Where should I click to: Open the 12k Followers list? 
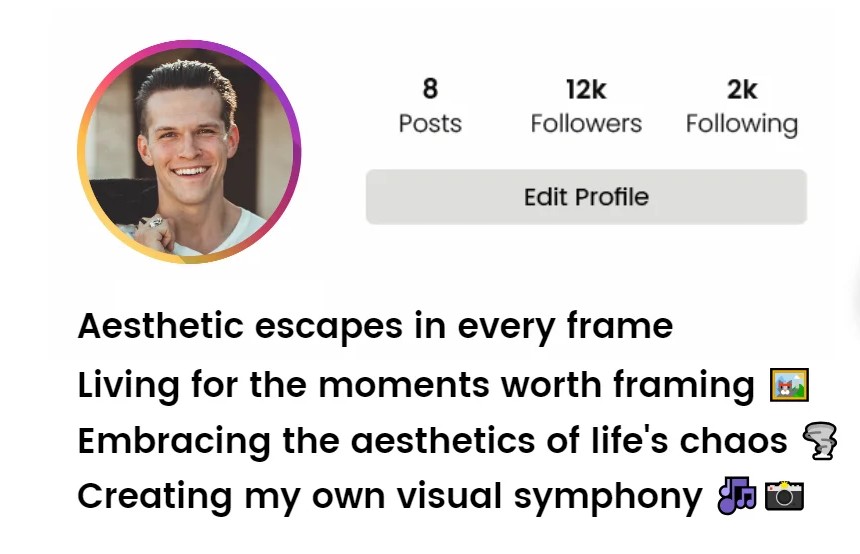pyautogui.click(x=586, y=106)
